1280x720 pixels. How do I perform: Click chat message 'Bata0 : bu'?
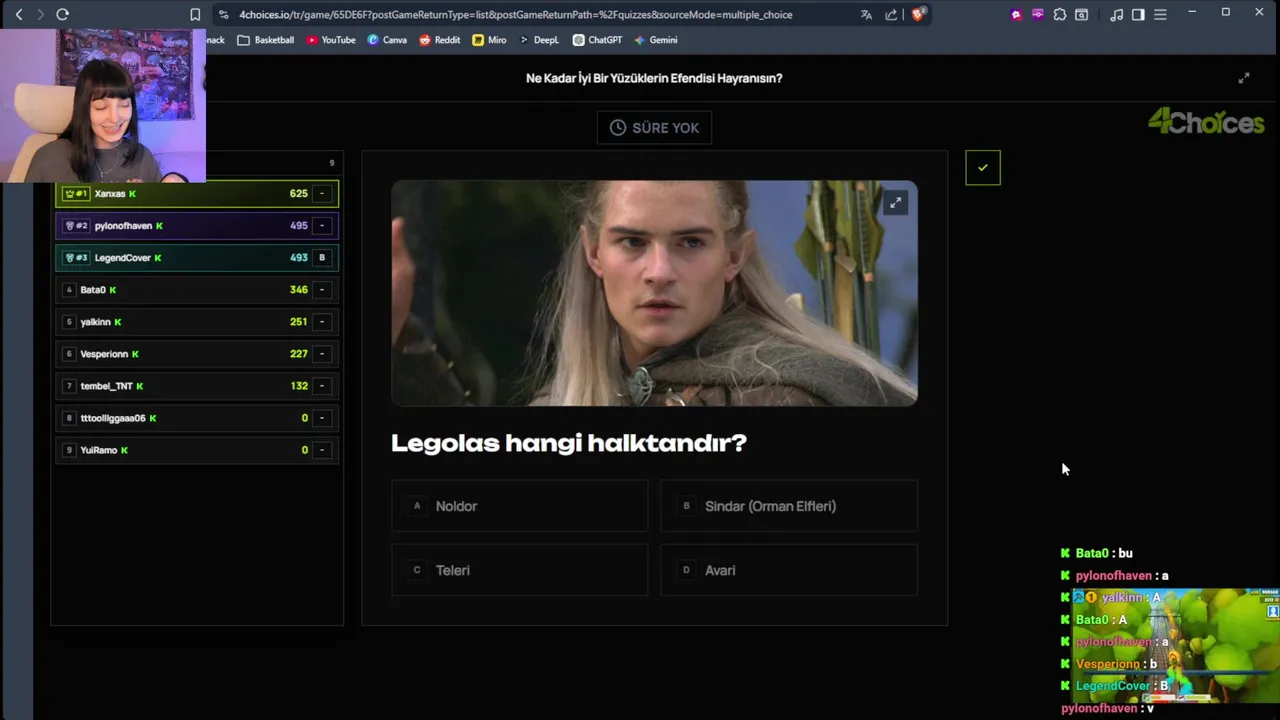pos(1097,553)
